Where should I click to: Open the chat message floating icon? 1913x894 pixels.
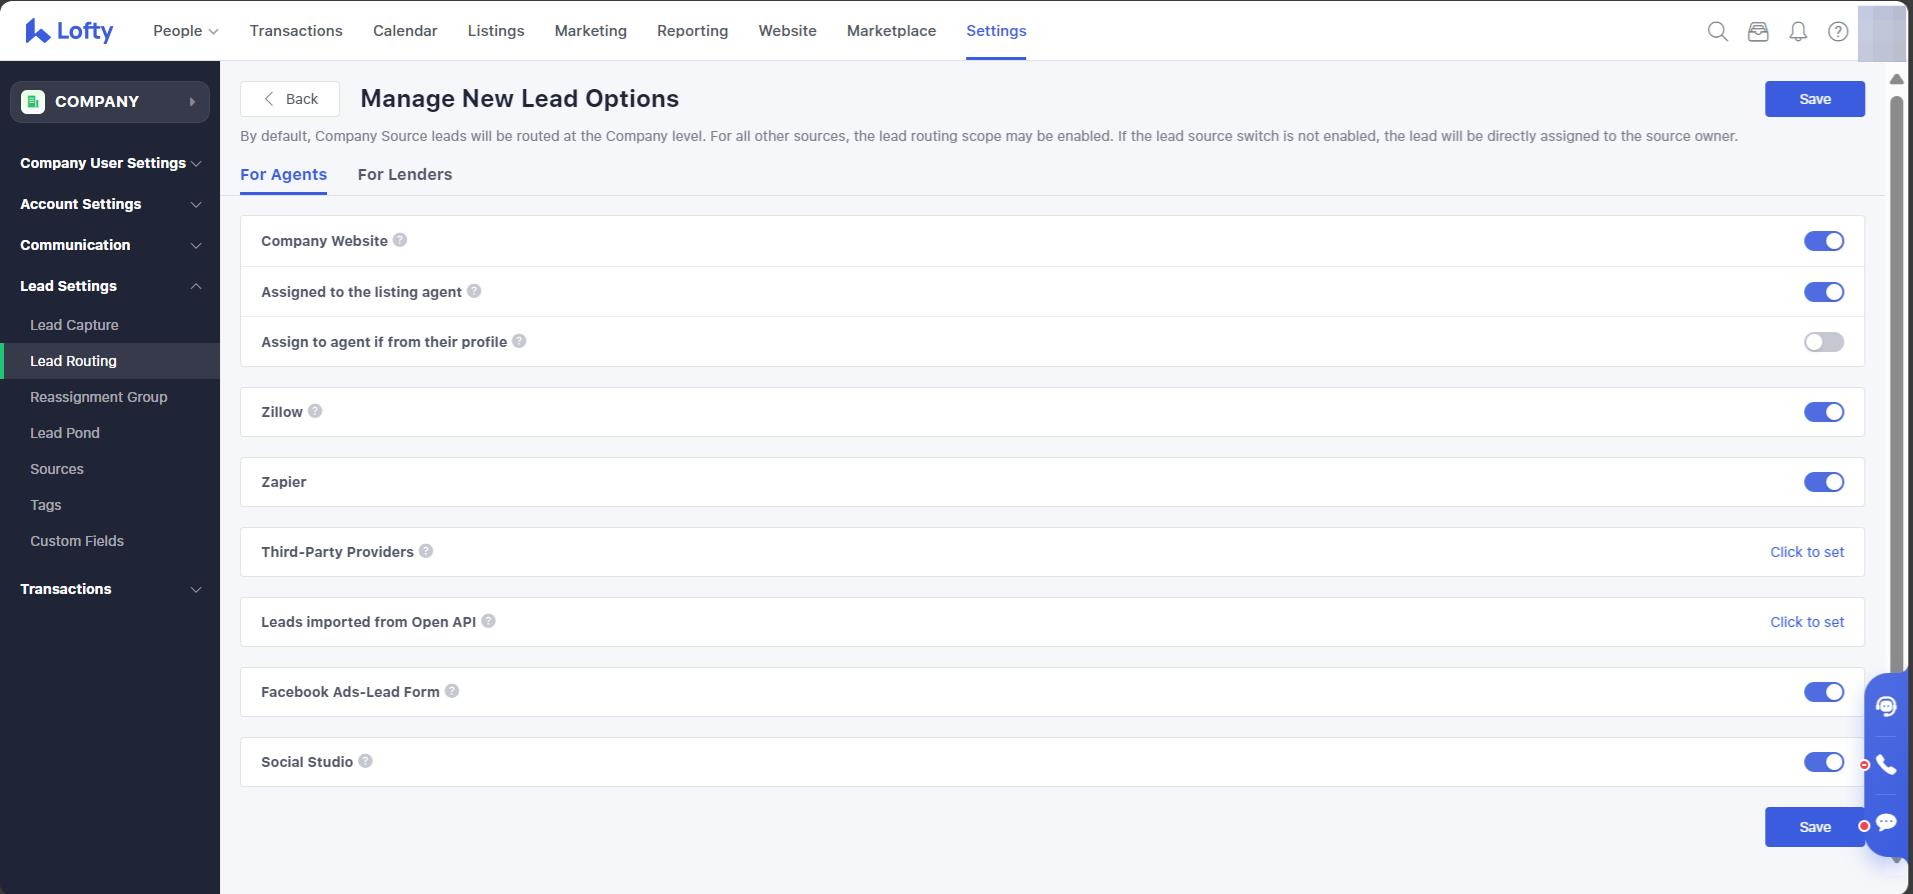pyautogui.click(x=1886, y=823)
